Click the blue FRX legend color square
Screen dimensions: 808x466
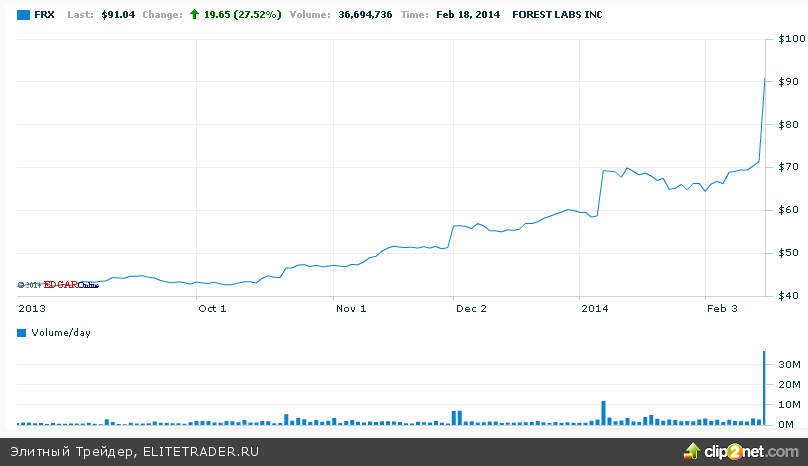tap(23, 15)
